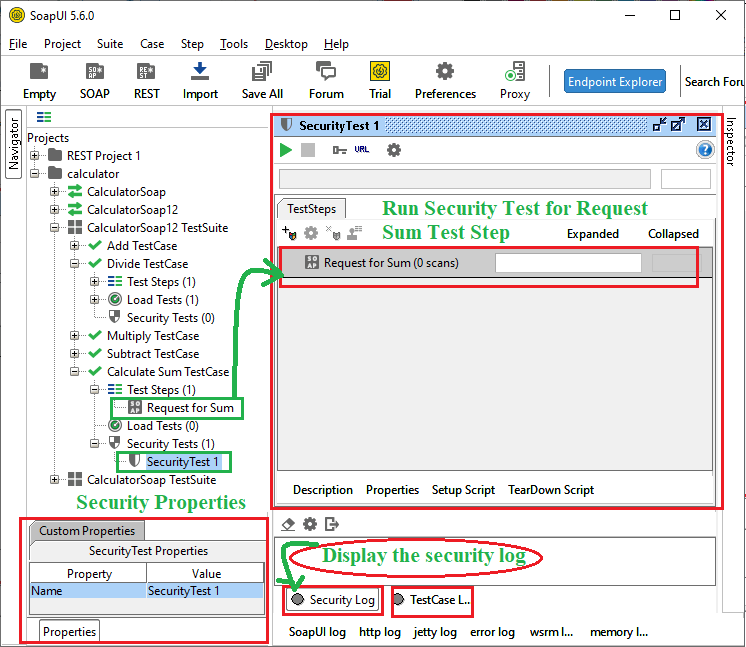This screenshot has width=746, height=647.
Task: Expand Add TestCase node
Action: [75, 245]
